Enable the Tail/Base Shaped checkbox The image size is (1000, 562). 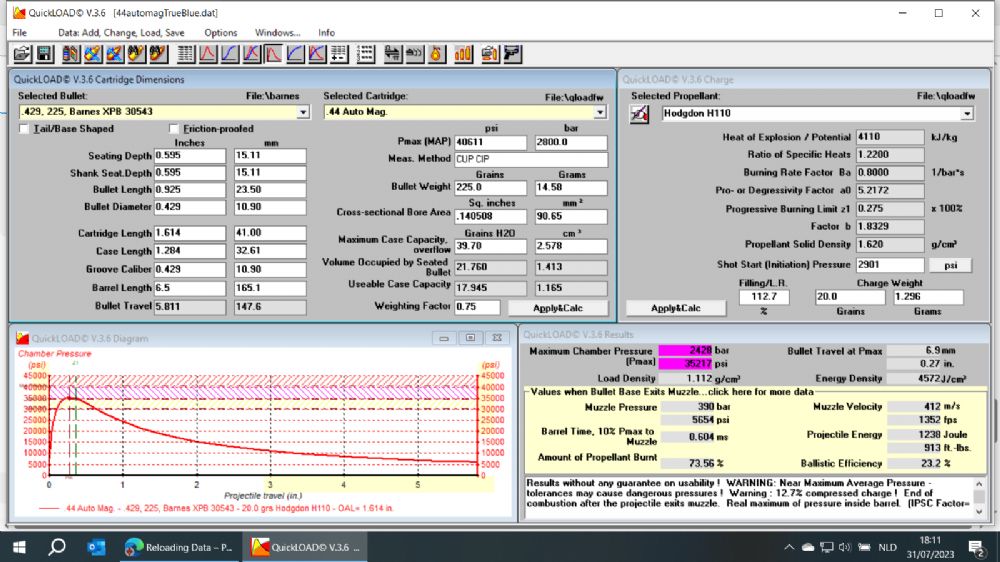click(25, 129)
